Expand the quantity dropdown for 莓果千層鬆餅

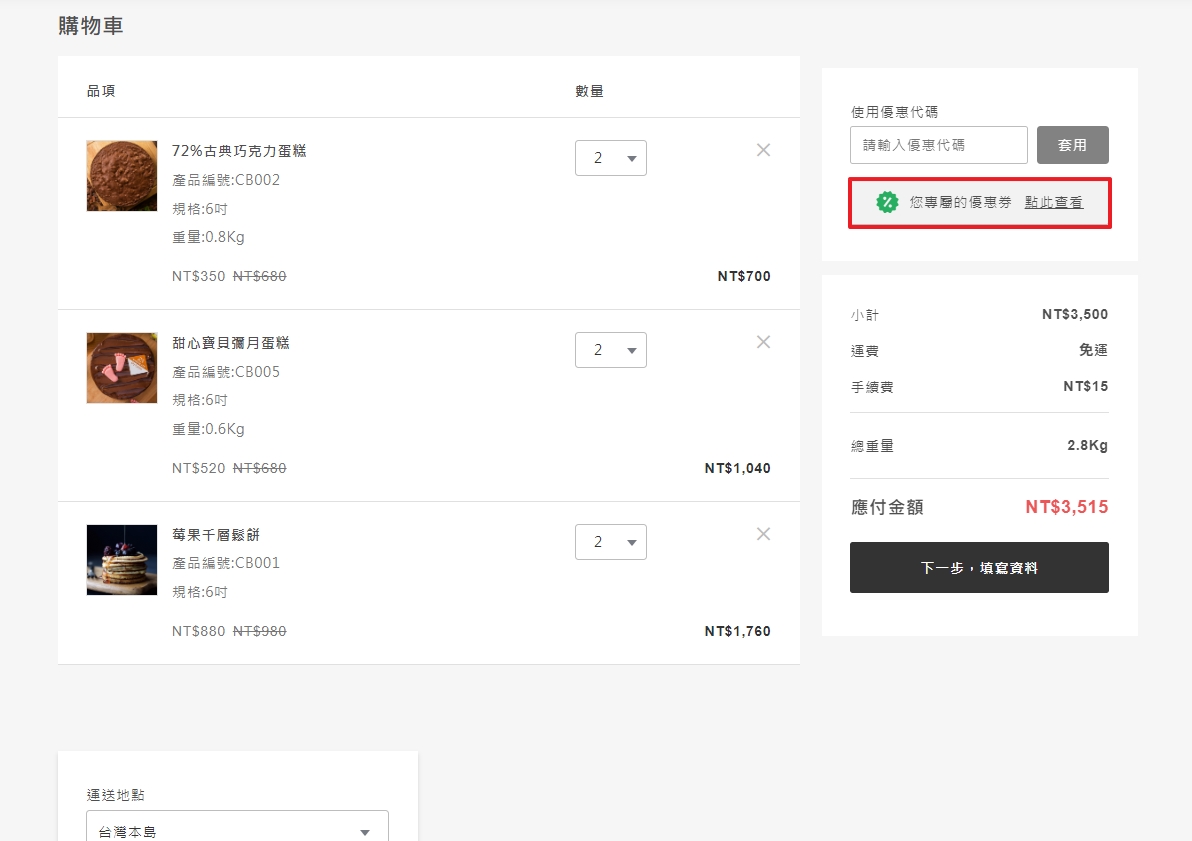pyautogui.click(x=611, y=541)
